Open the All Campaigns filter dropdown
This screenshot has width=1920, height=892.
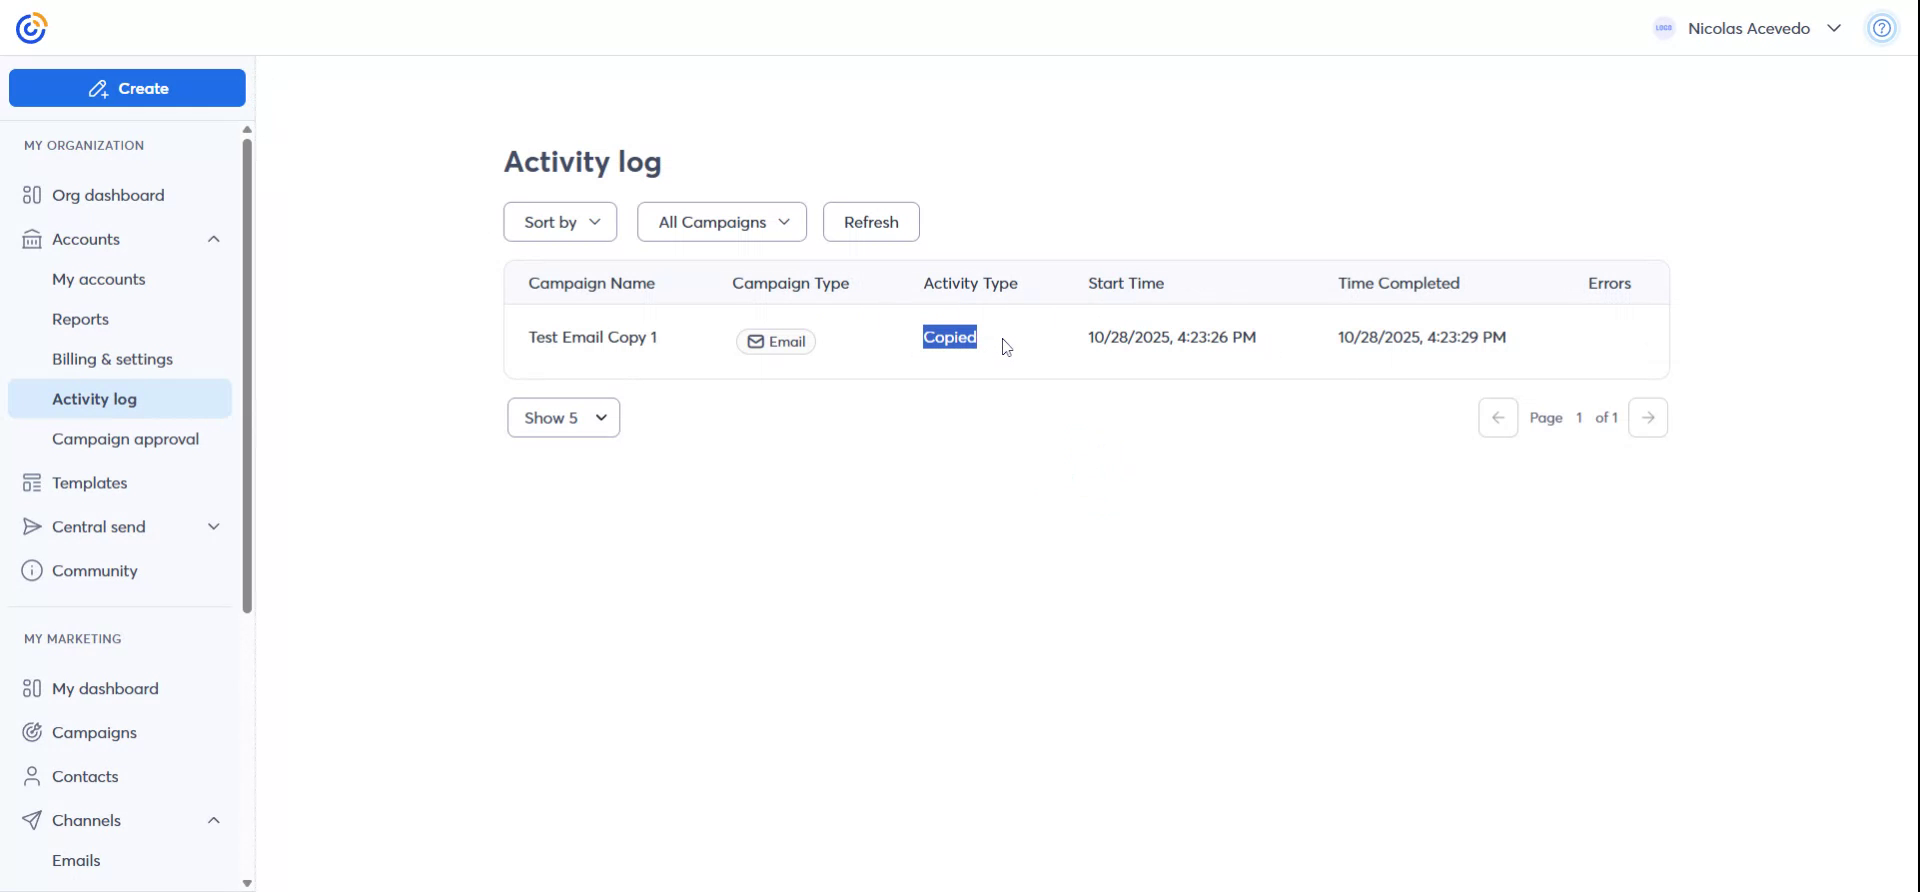tap(721, 222)
